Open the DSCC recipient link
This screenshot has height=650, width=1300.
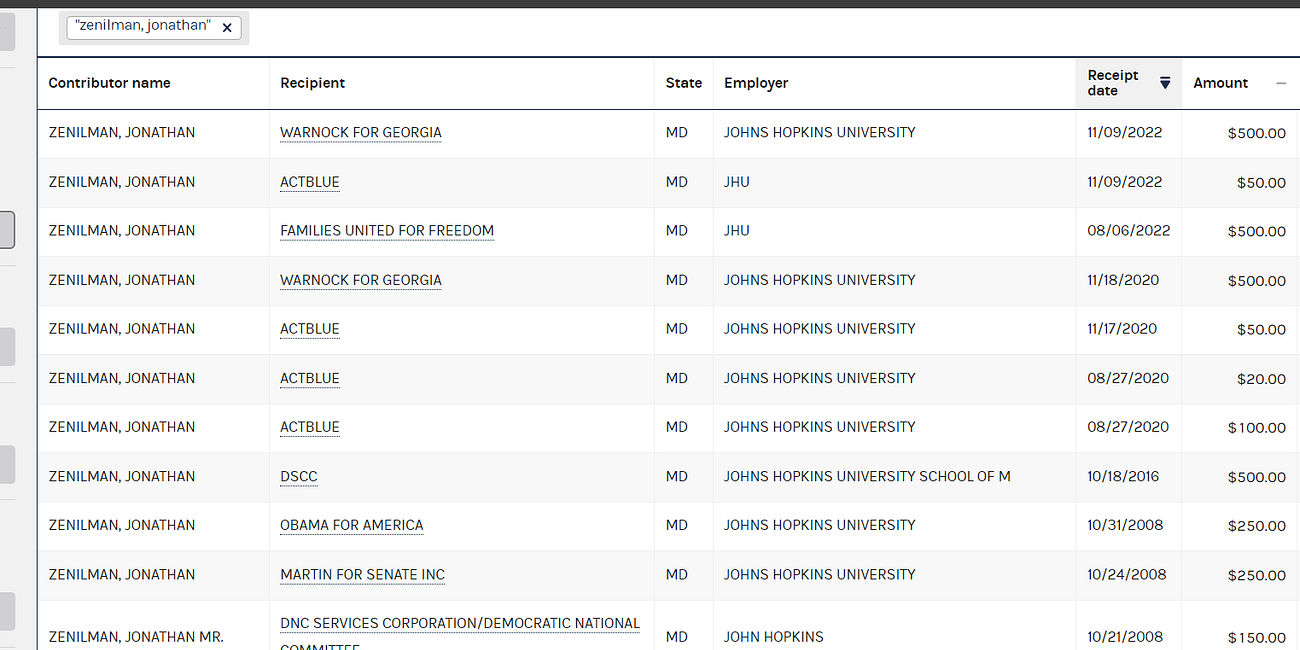coord(299,476)
